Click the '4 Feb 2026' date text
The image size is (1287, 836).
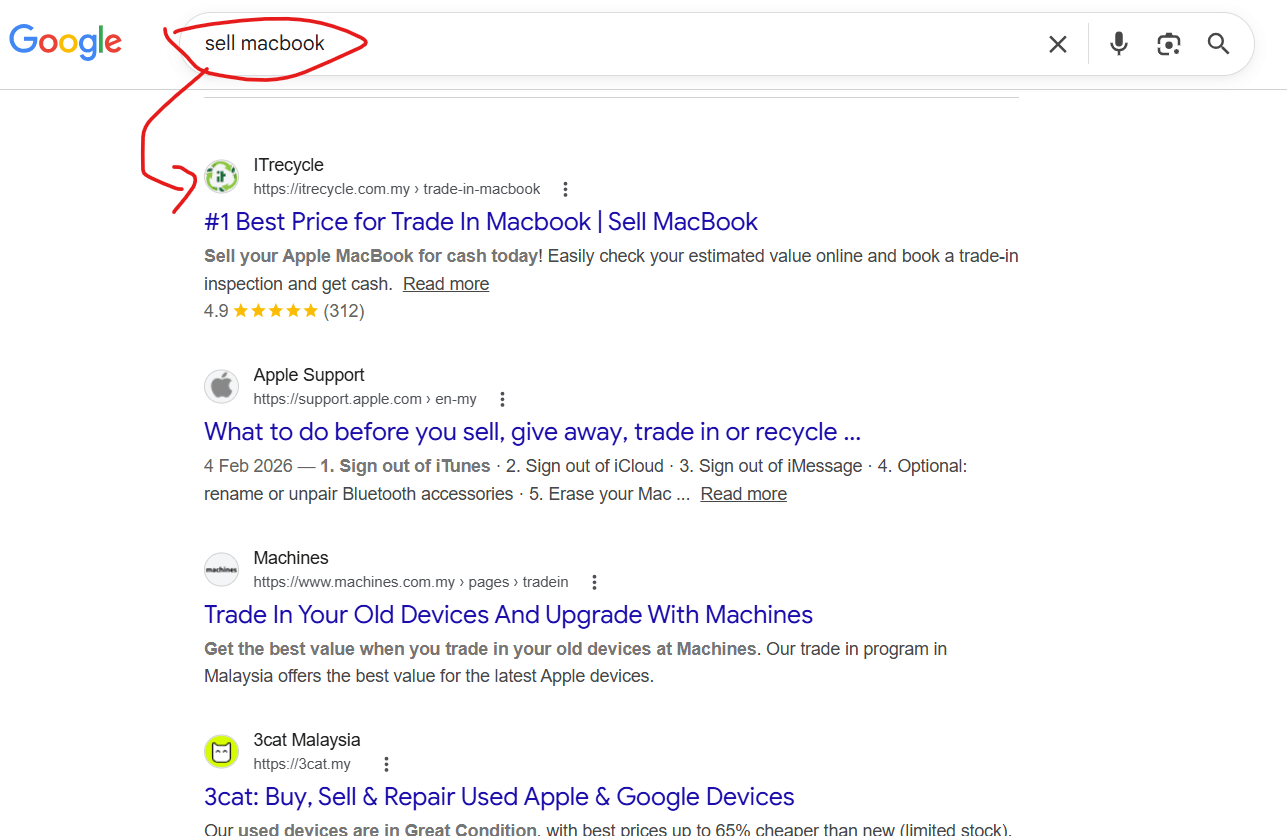(x=248, y=466)
